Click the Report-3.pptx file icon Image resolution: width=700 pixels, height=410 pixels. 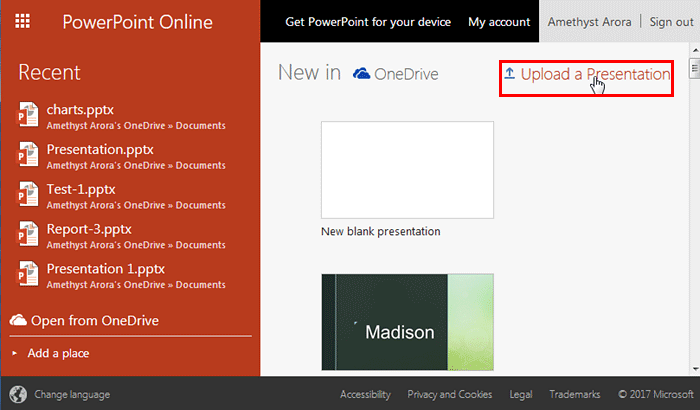(27, 234)
